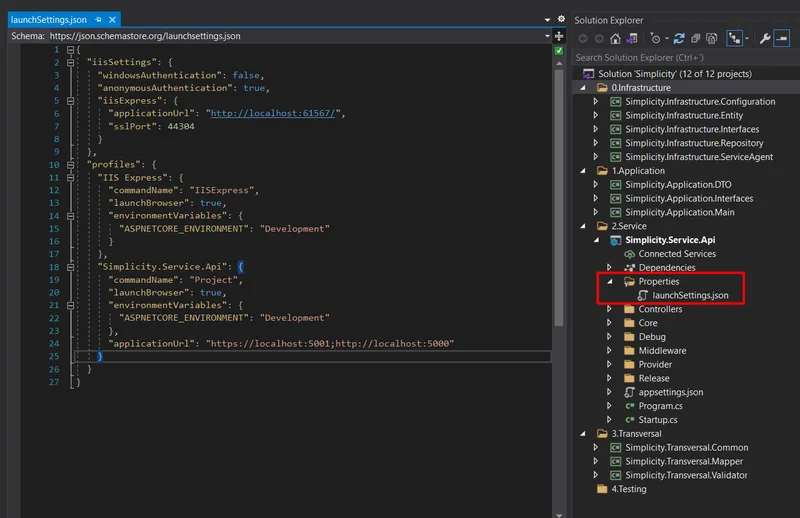Screen dimensions: 800x518
Task: Collapse the profiles block on line 10
Action: point(70,165)
